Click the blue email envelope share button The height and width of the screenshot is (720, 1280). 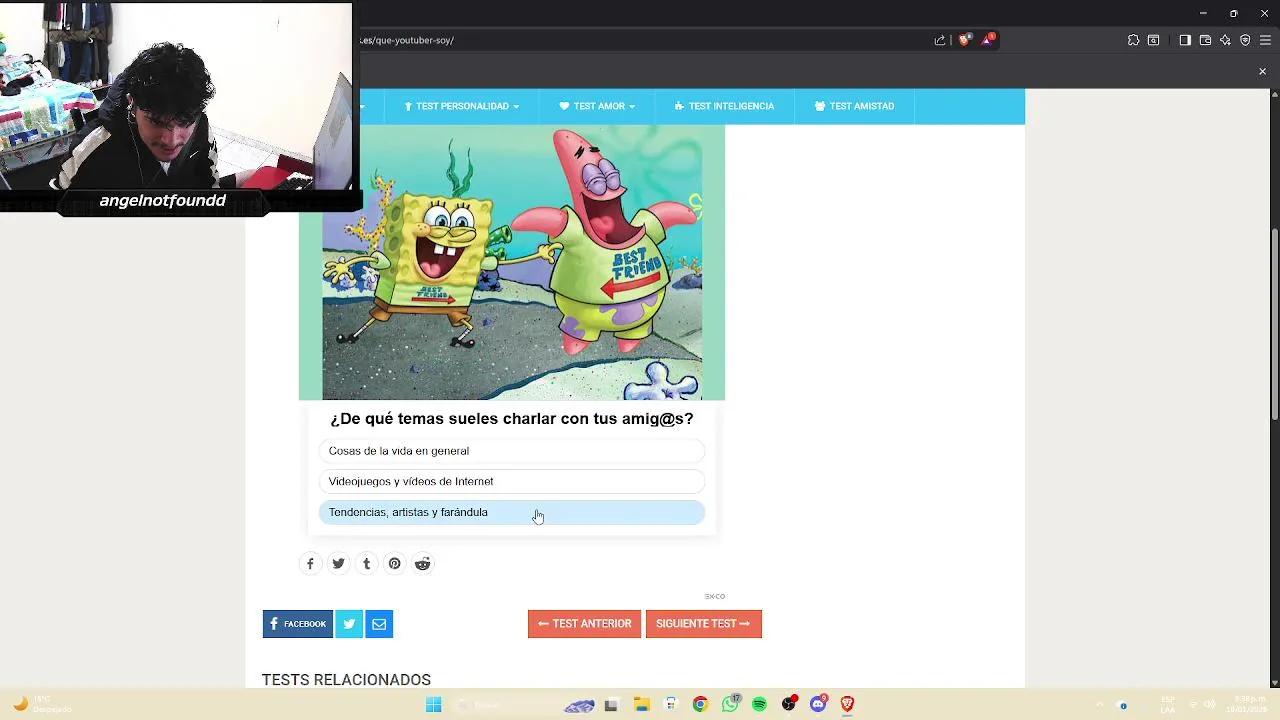click(379, 624)
